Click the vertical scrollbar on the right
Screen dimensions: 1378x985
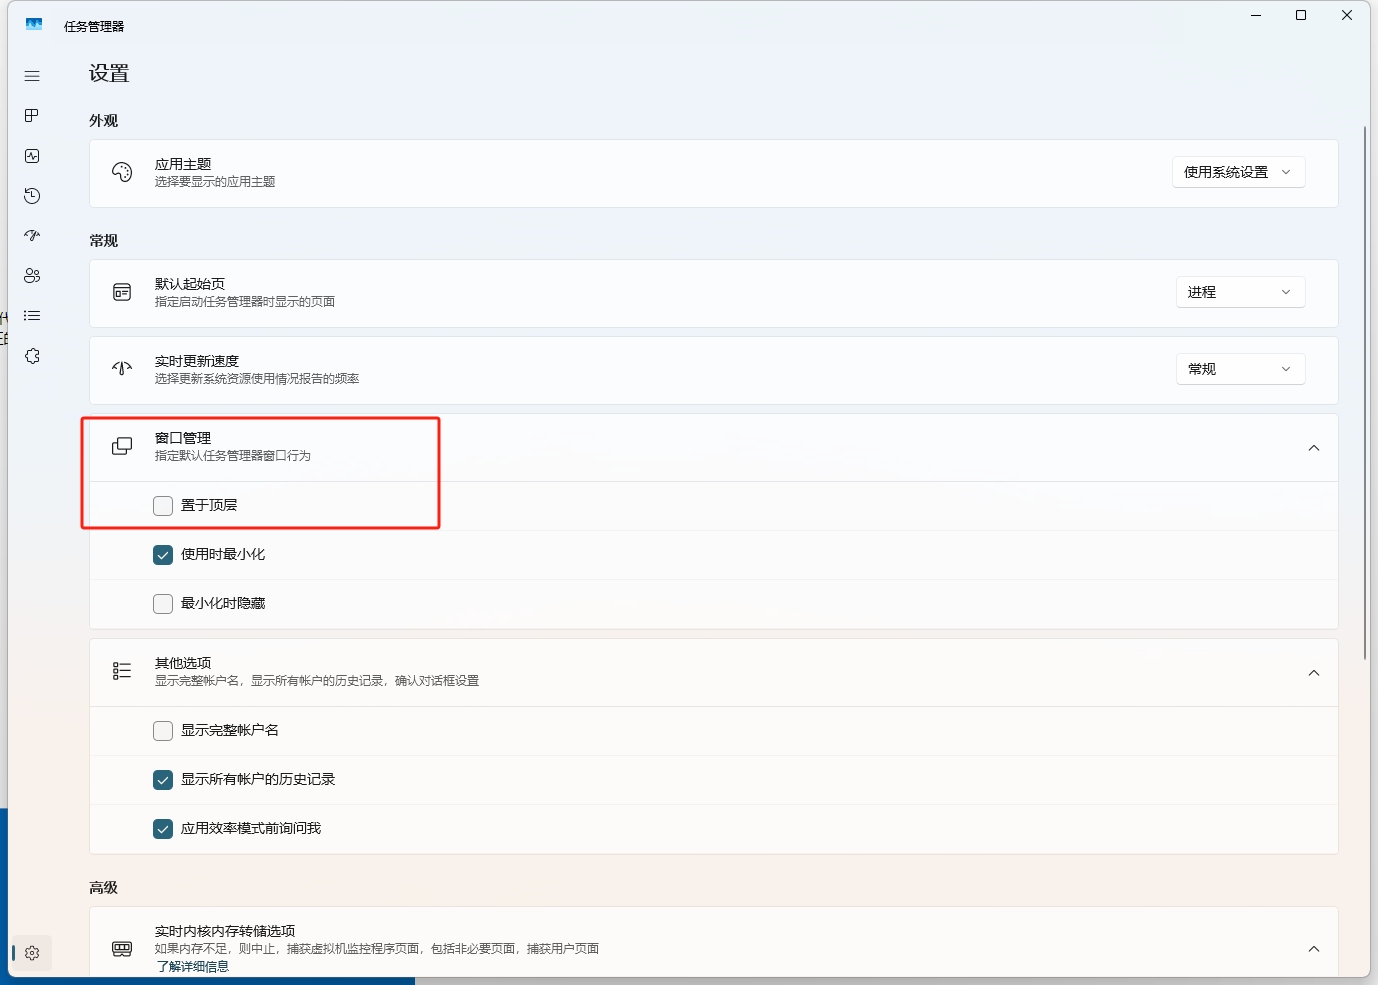[x=1365, y=393]
